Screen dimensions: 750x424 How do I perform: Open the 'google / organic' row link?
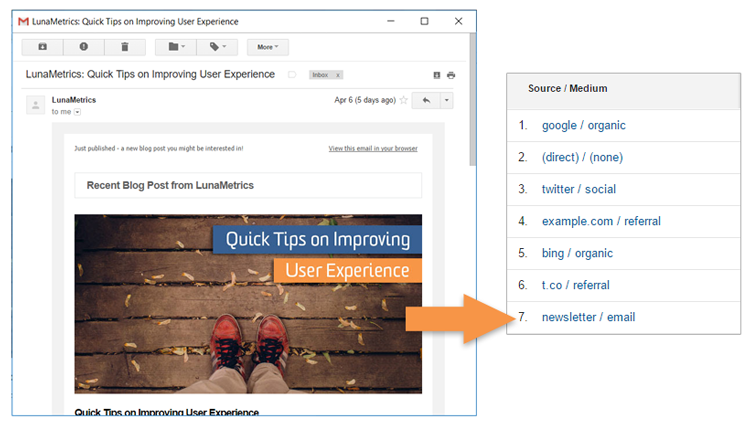(584, 125)
